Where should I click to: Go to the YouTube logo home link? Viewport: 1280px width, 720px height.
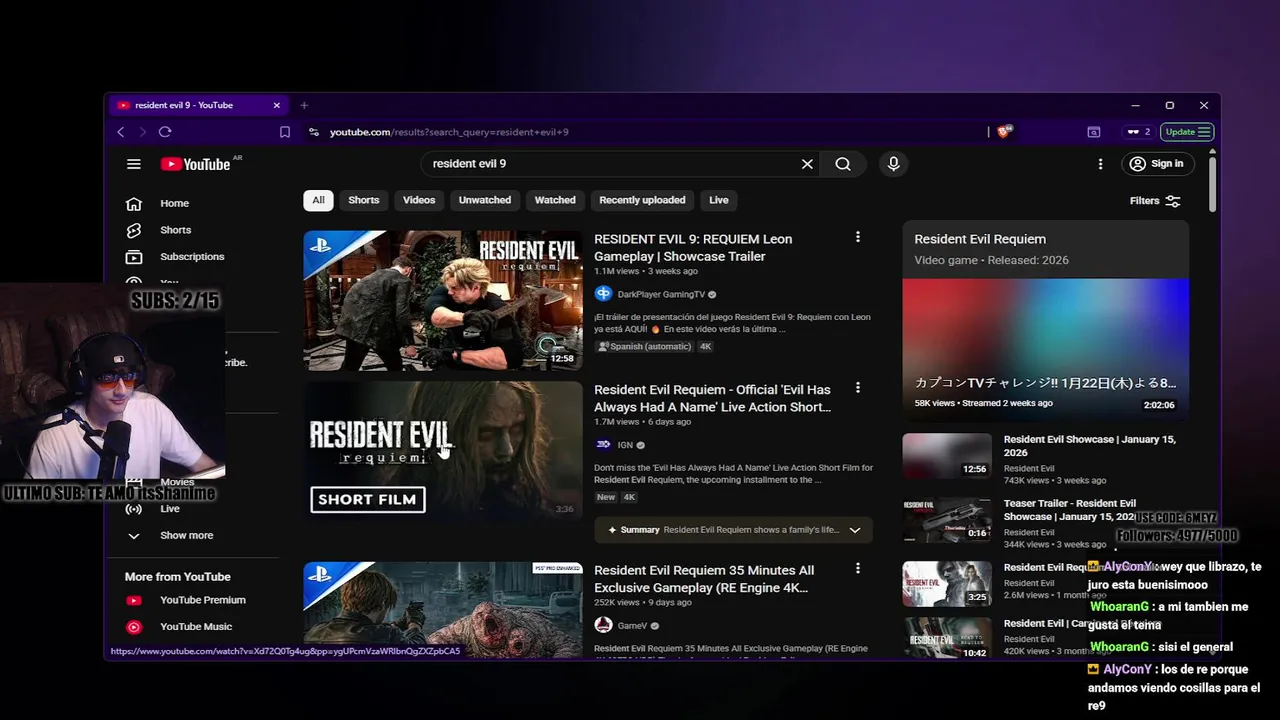point(196,164)
